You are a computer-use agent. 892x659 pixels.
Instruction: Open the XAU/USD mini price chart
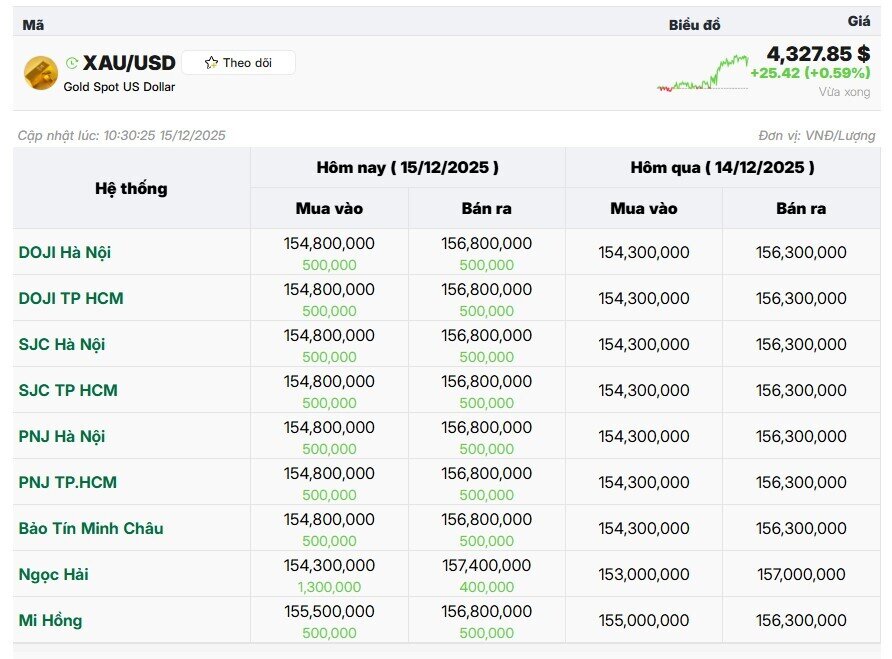pos(703,74)
